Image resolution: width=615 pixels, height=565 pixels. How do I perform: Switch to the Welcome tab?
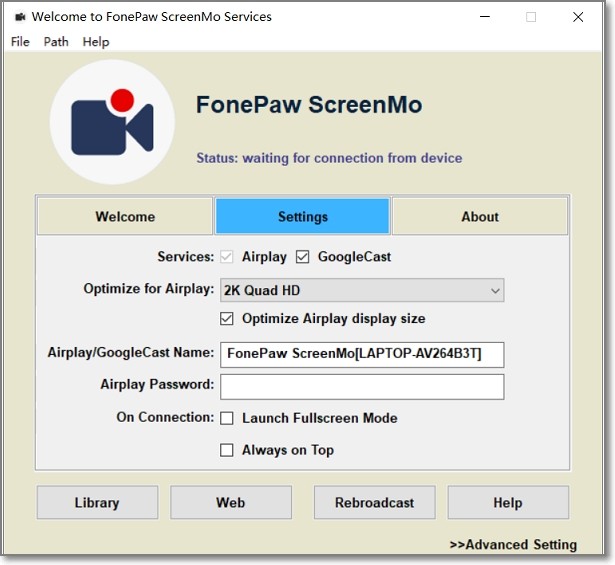tap(125, 216)
